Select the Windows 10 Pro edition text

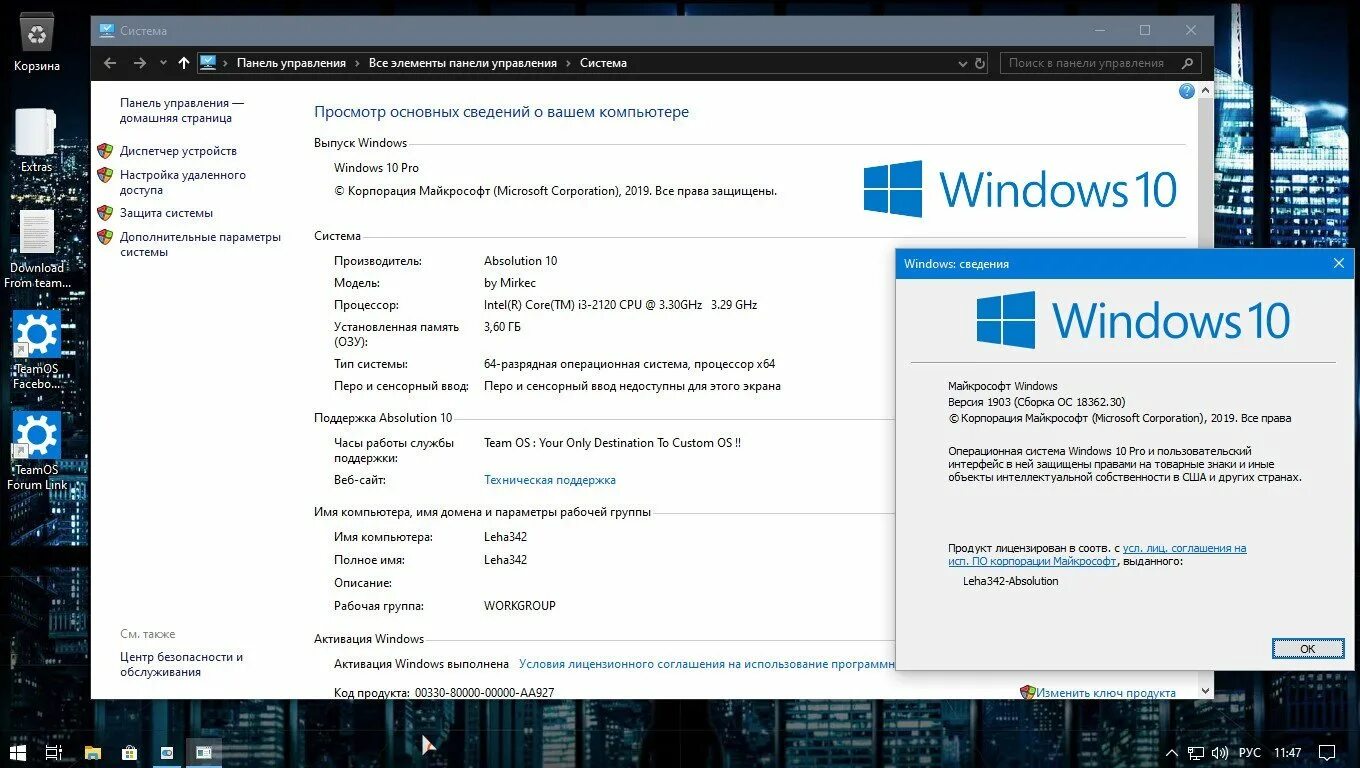point(376,168)
